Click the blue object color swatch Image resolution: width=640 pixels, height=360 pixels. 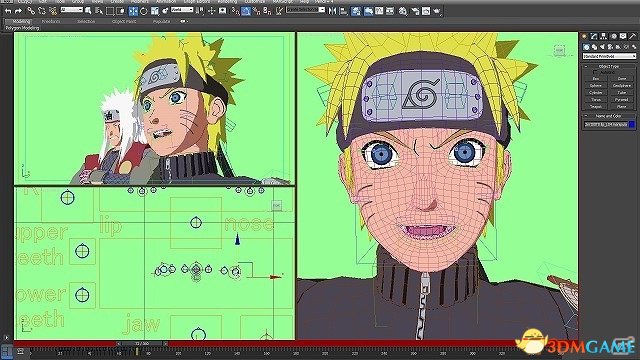click(632, 124)
